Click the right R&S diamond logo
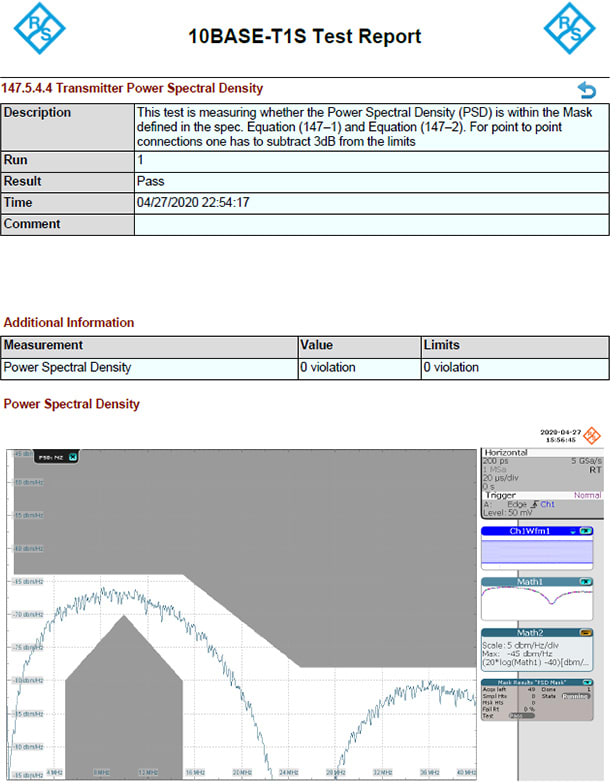616x784 pixels. point(570,28)
